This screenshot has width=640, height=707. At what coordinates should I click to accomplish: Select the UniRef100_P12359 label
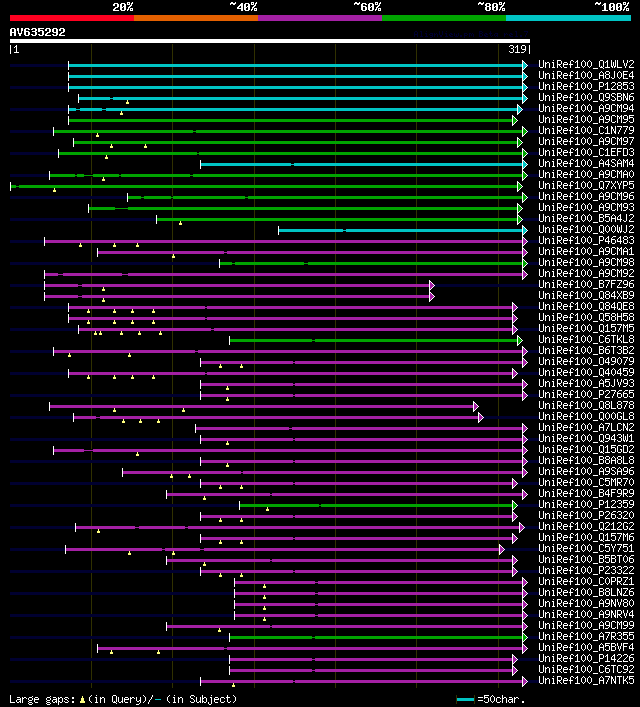coord(586,505)
